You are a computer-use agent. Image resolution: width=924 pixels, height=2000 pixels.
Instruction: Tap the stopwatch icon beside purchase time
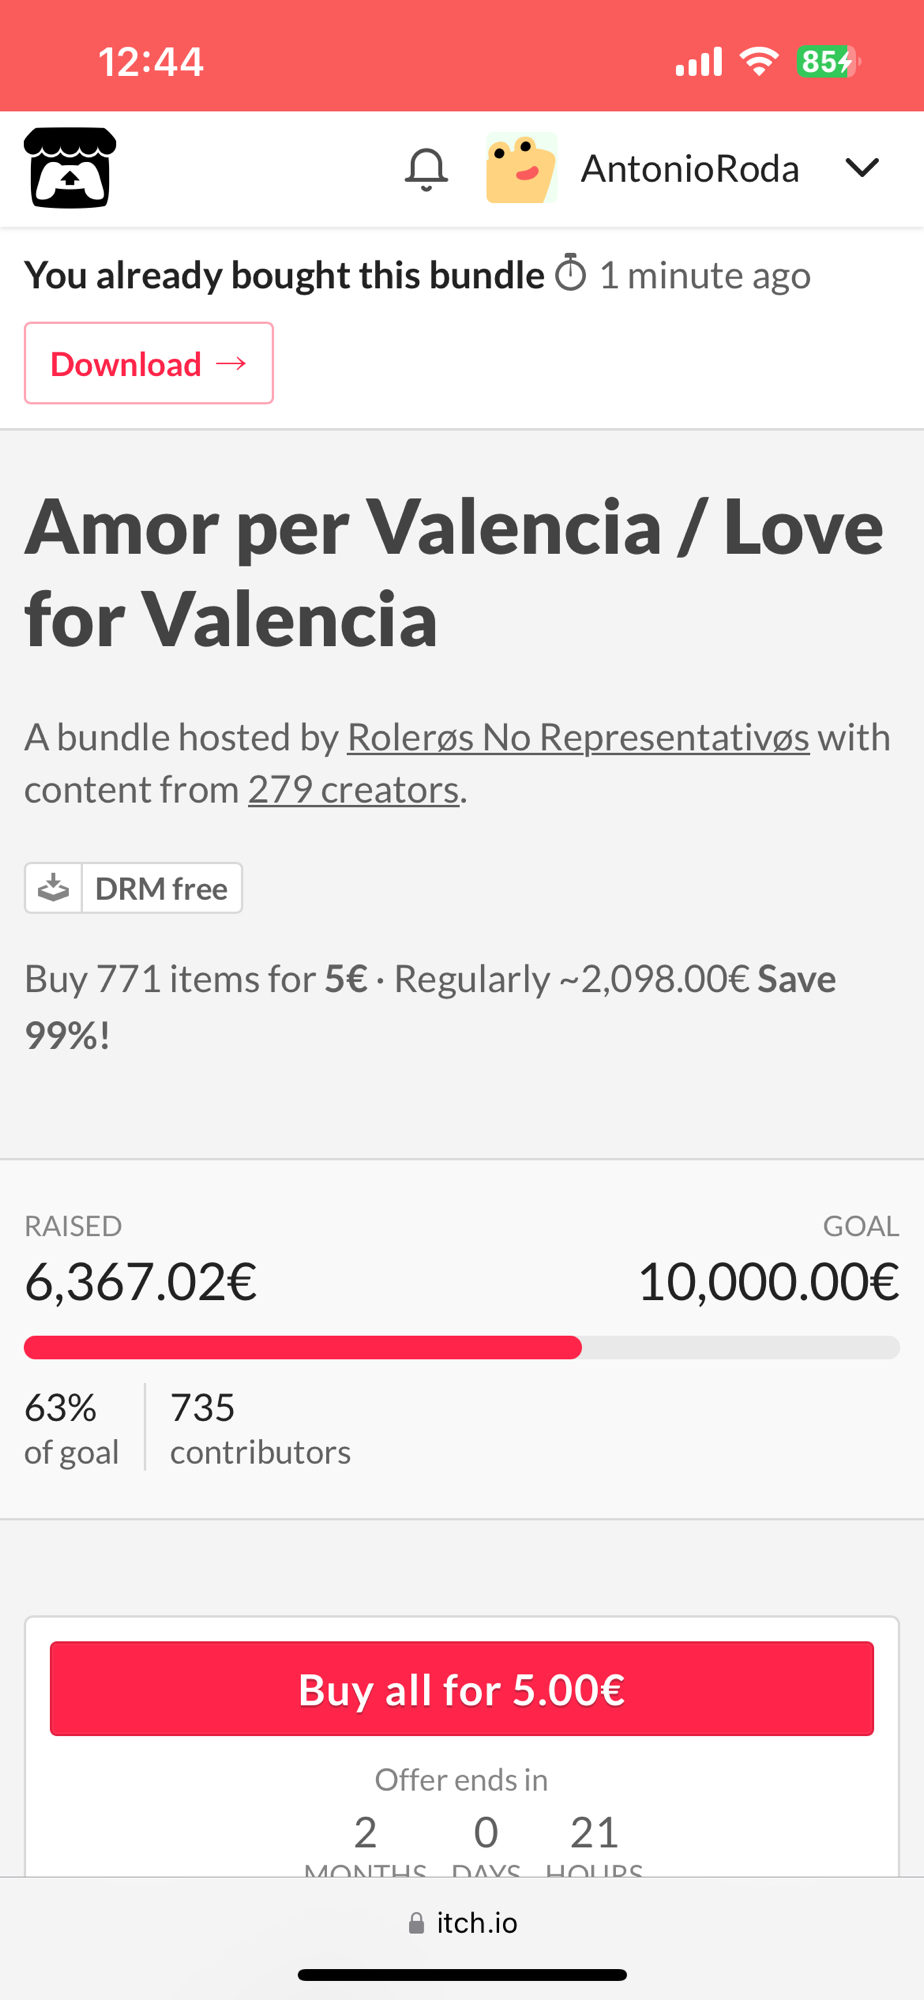tap(571, 273)
